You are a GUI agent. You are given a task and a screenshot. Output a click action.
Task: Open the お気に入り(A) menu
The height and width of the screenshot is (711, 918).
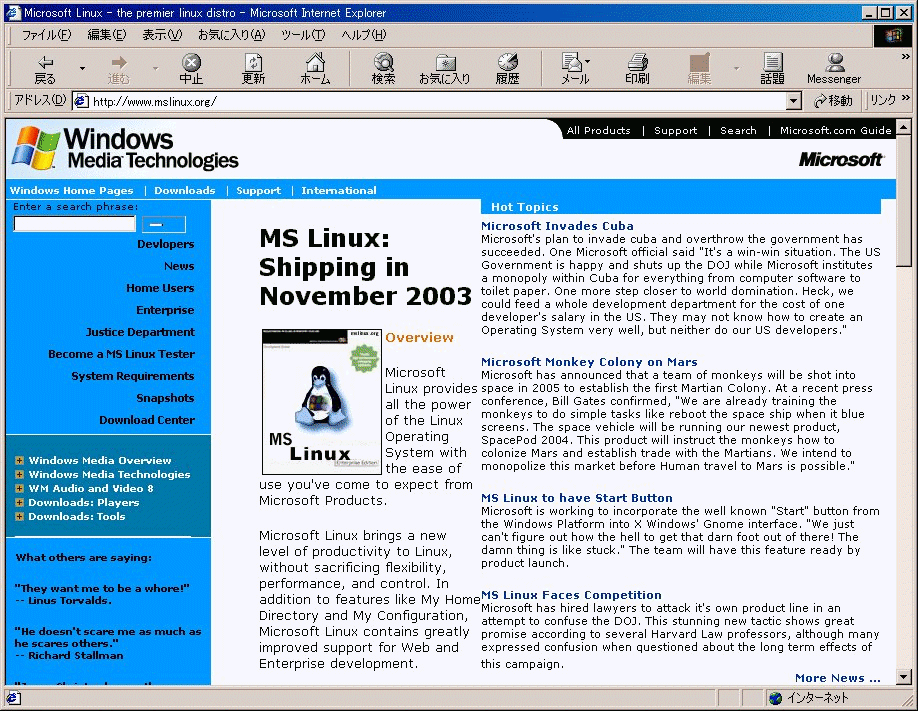point(232,35)
